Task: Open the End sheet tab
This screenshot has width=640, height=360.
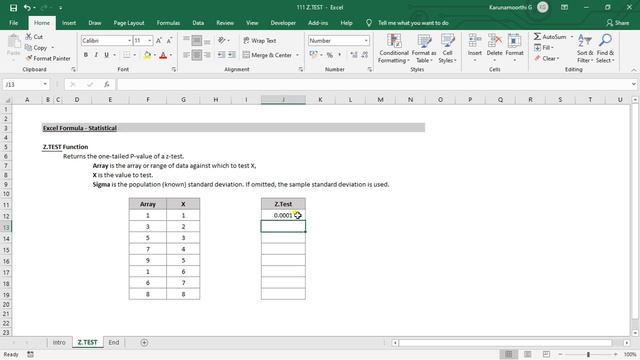Action: [113, 342]
